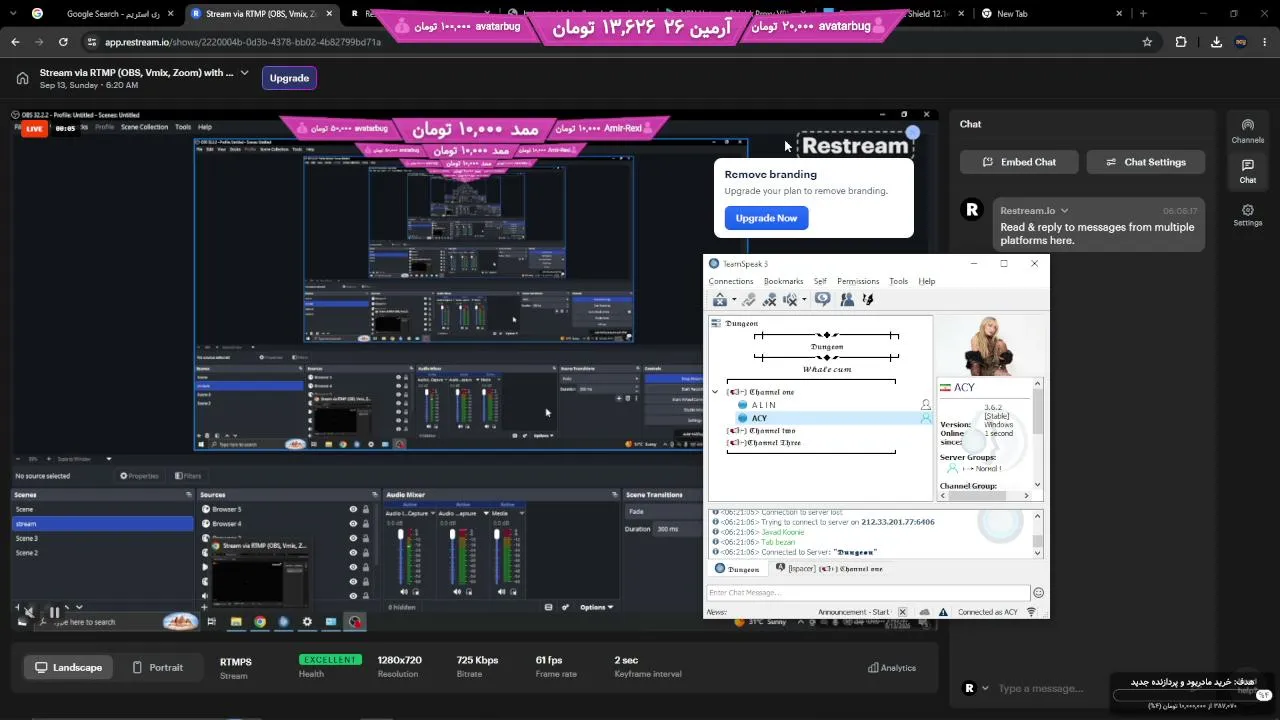Open the Chat sidebar icon in Restream

[1247, 171]
